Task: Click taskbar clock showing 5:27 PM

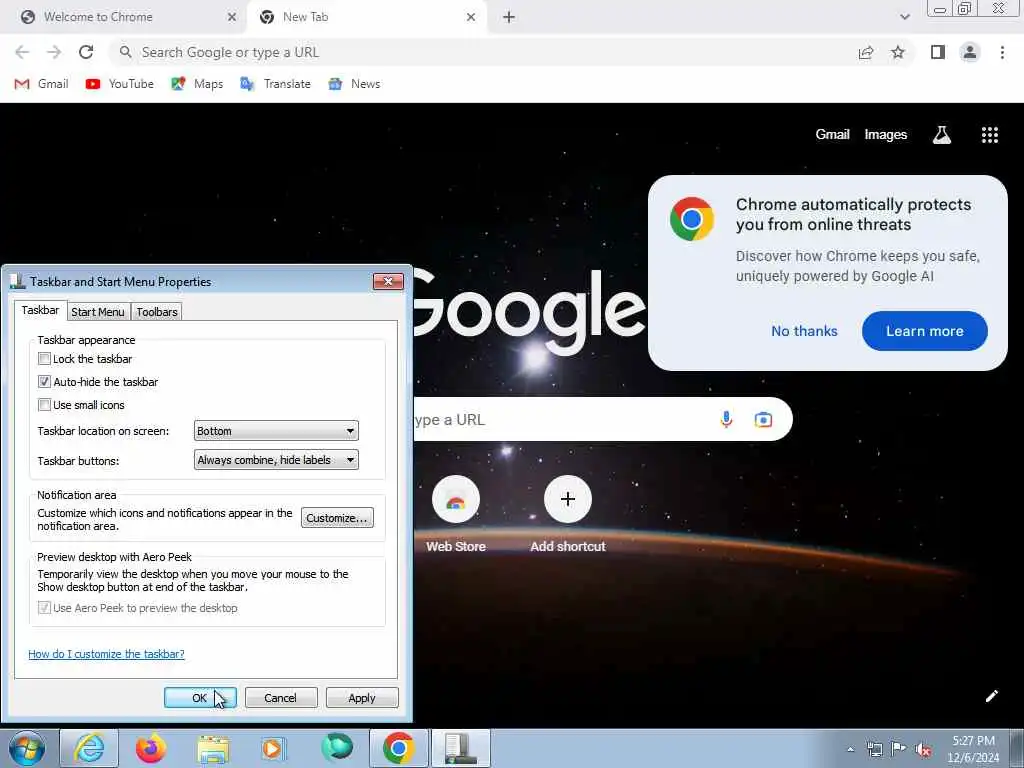Action: click(973, 749)
